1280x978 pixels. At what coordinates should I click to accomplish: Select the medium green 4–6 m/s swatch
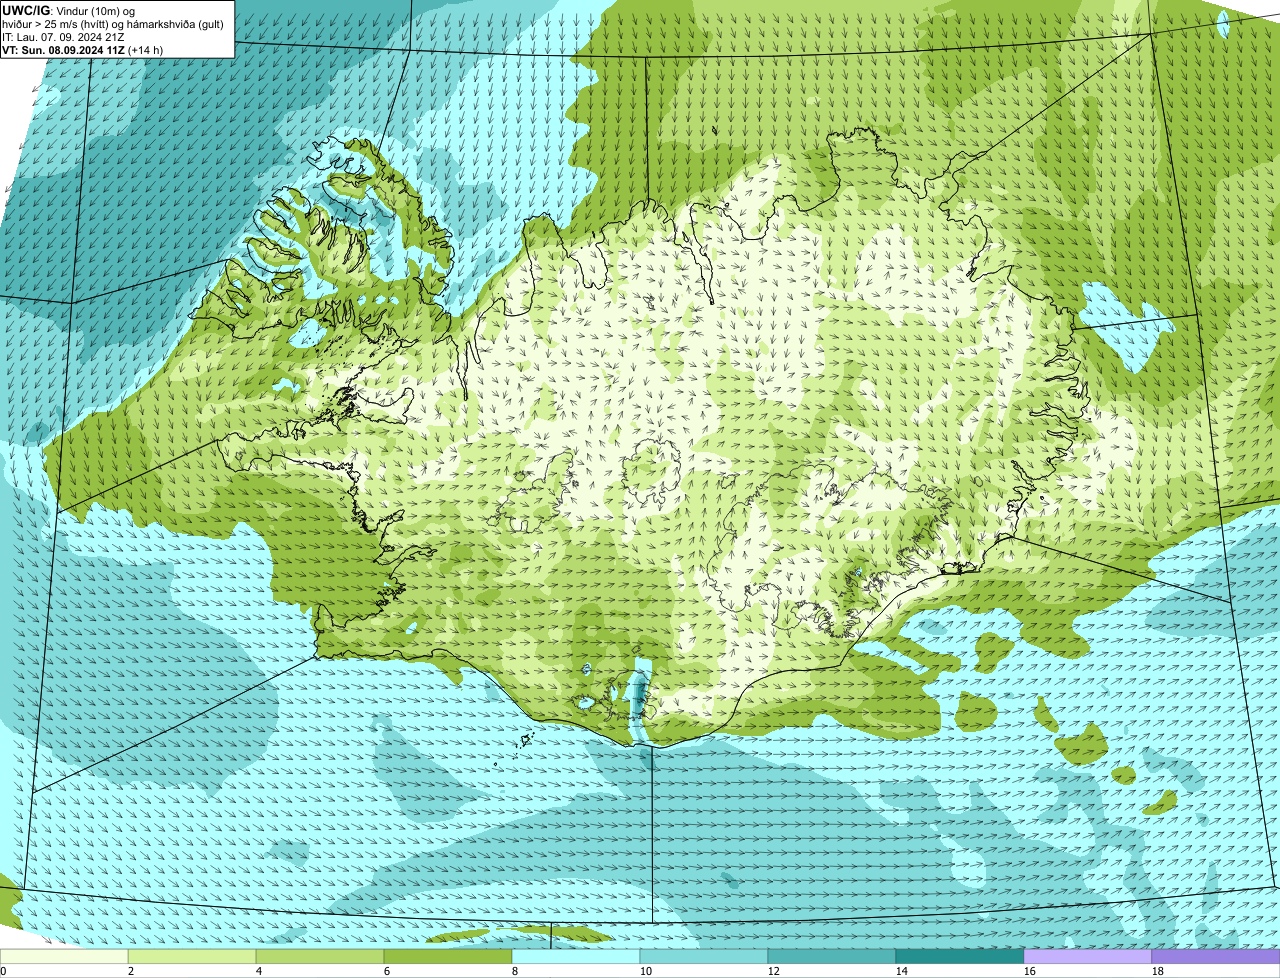pyautogui.click(x=320, y=957)
